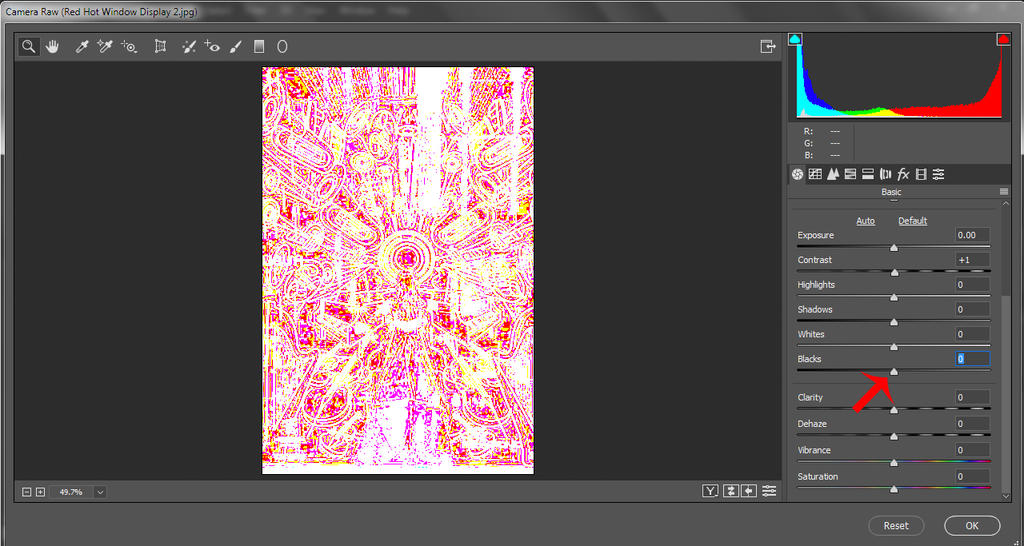Choose the Adjustment Brush tool

(236, 46)
